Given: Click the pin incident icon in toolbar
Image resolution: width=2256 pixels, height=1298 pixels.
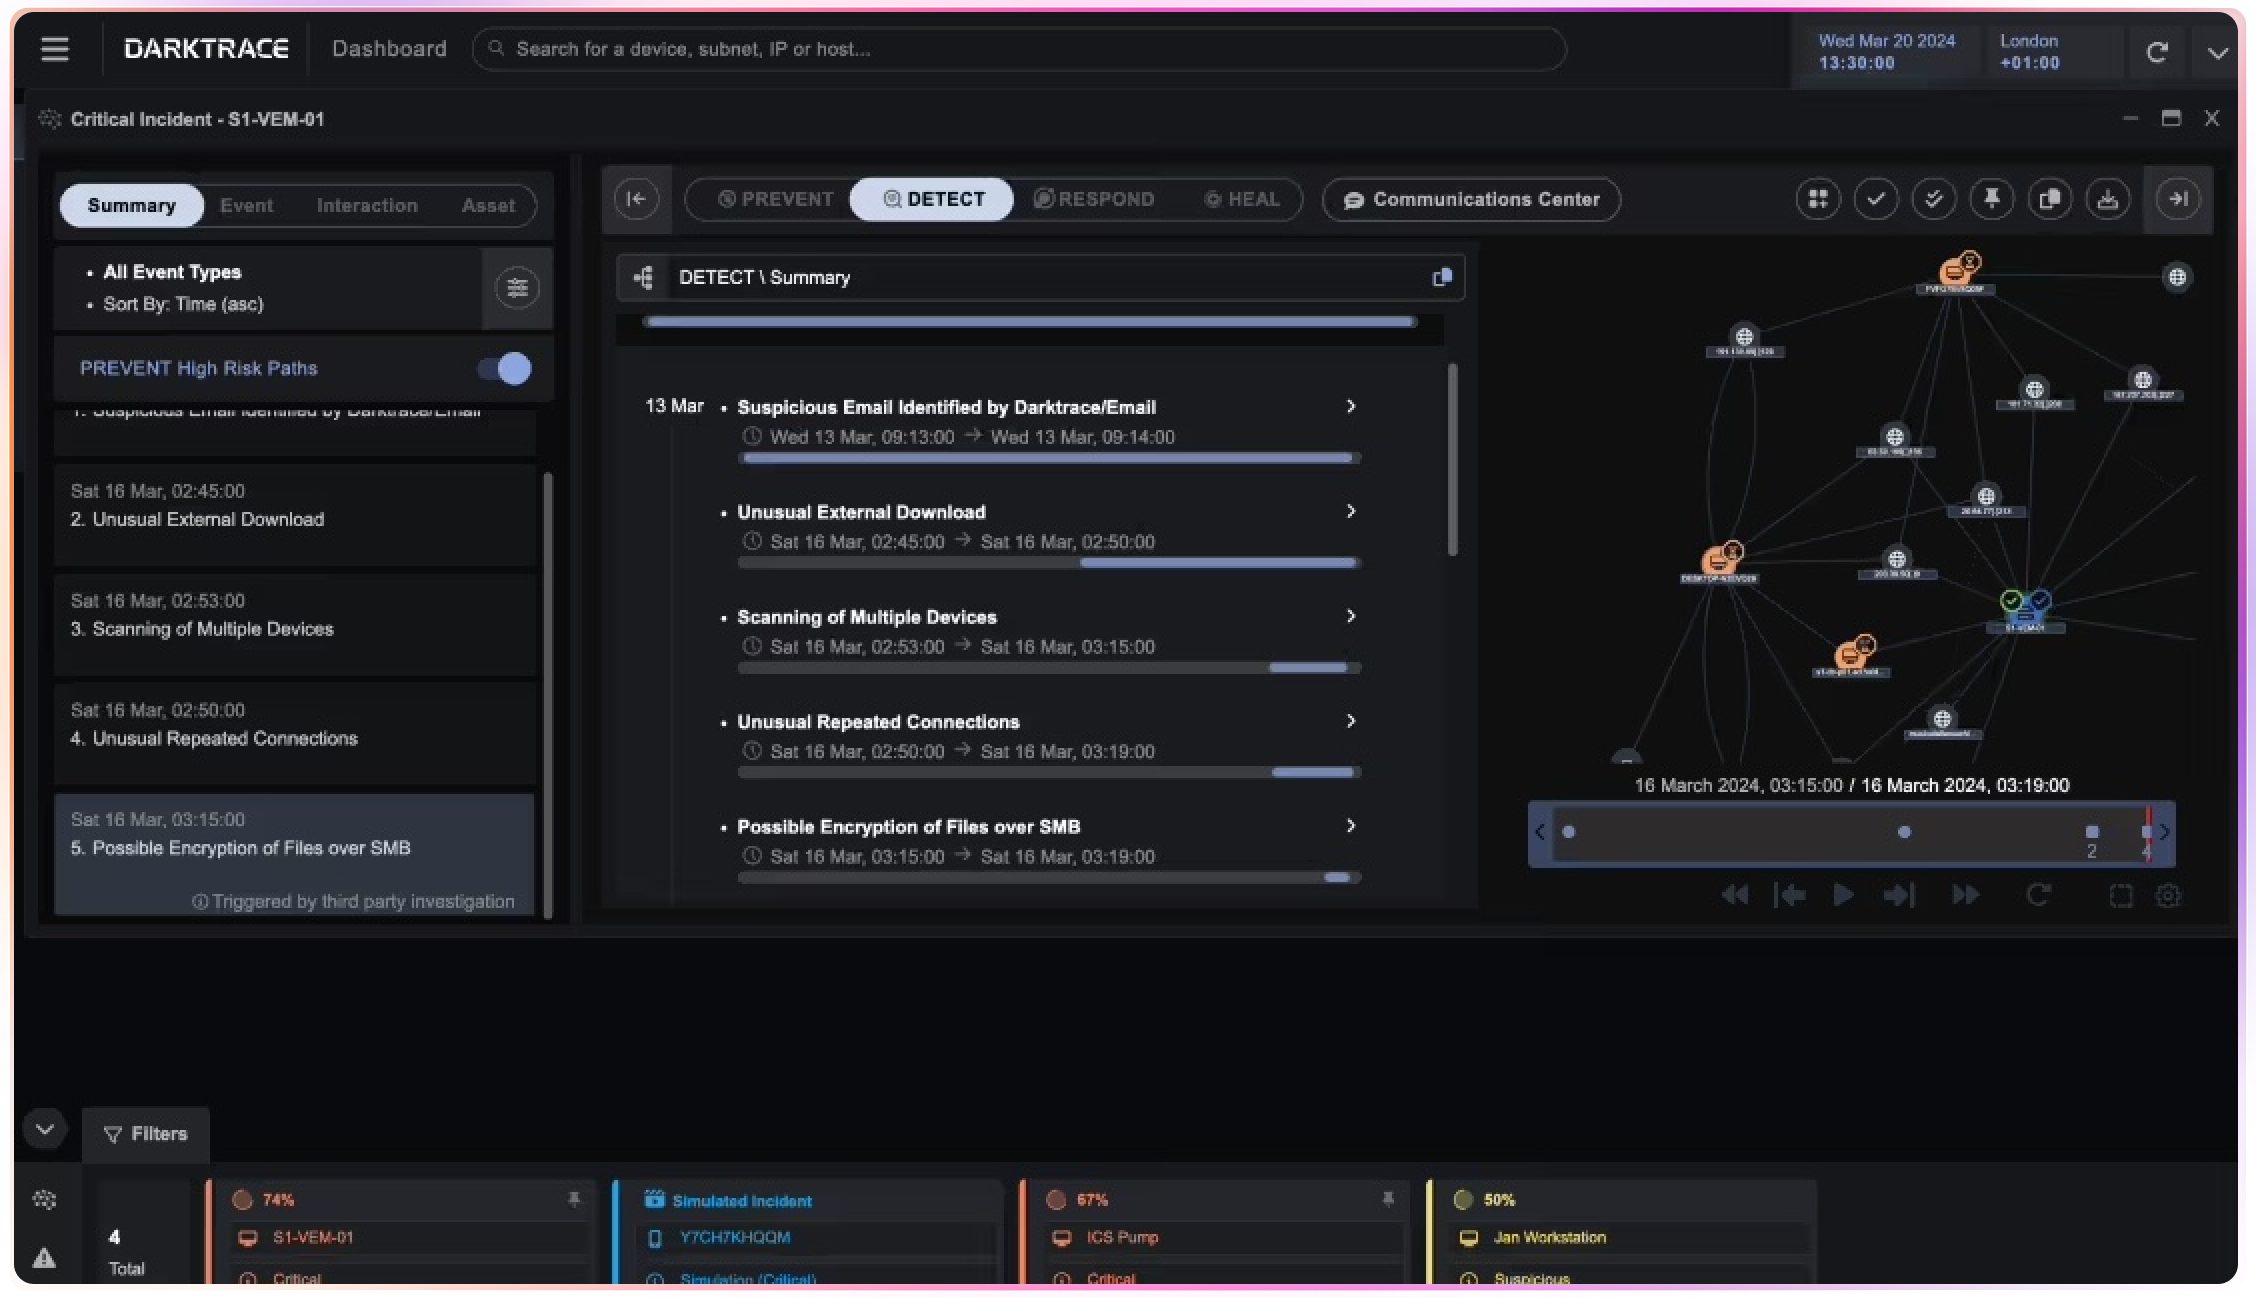Looking at the screenshot, I should [x=1991, y=199].
